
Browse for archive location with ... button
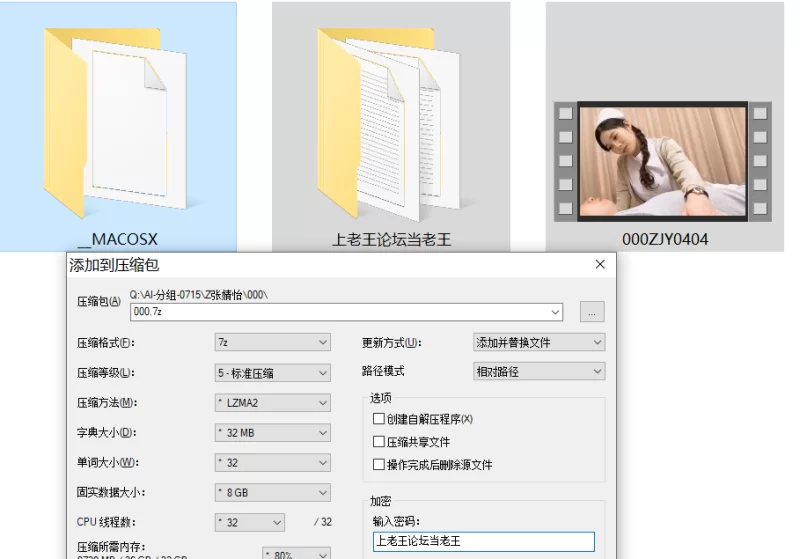pos(592,312)
